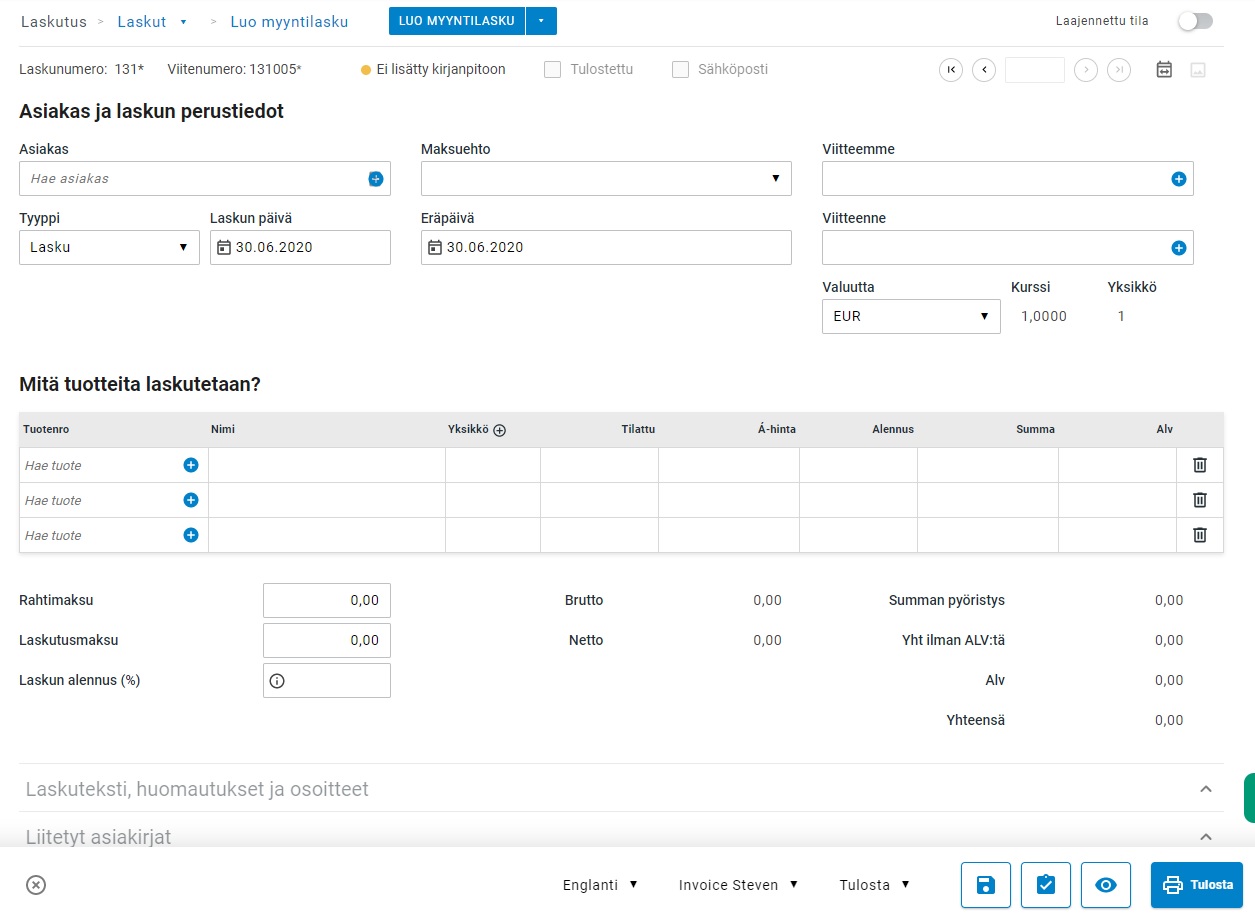The height and width of the screenshot is (913, 1255).
Task: Open the Englanti language menu
Action: (600, 885)
